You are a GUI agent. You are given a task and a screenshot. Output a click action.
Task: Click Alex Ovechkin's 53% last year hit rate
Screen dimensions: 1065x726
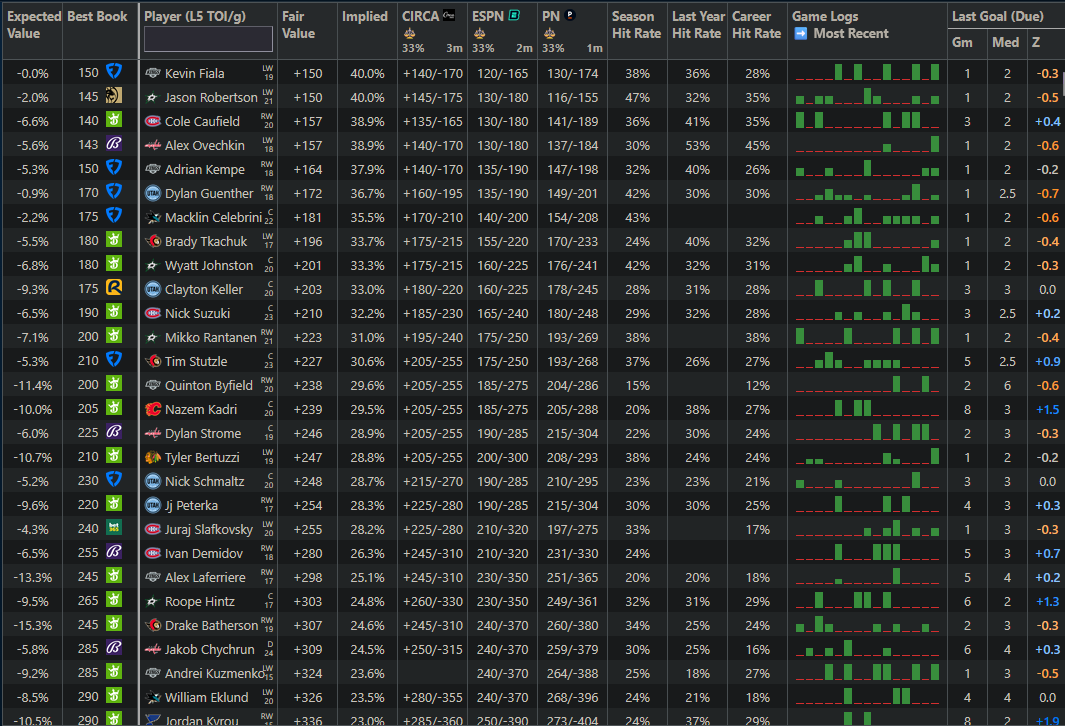click(x=698, y=145)
